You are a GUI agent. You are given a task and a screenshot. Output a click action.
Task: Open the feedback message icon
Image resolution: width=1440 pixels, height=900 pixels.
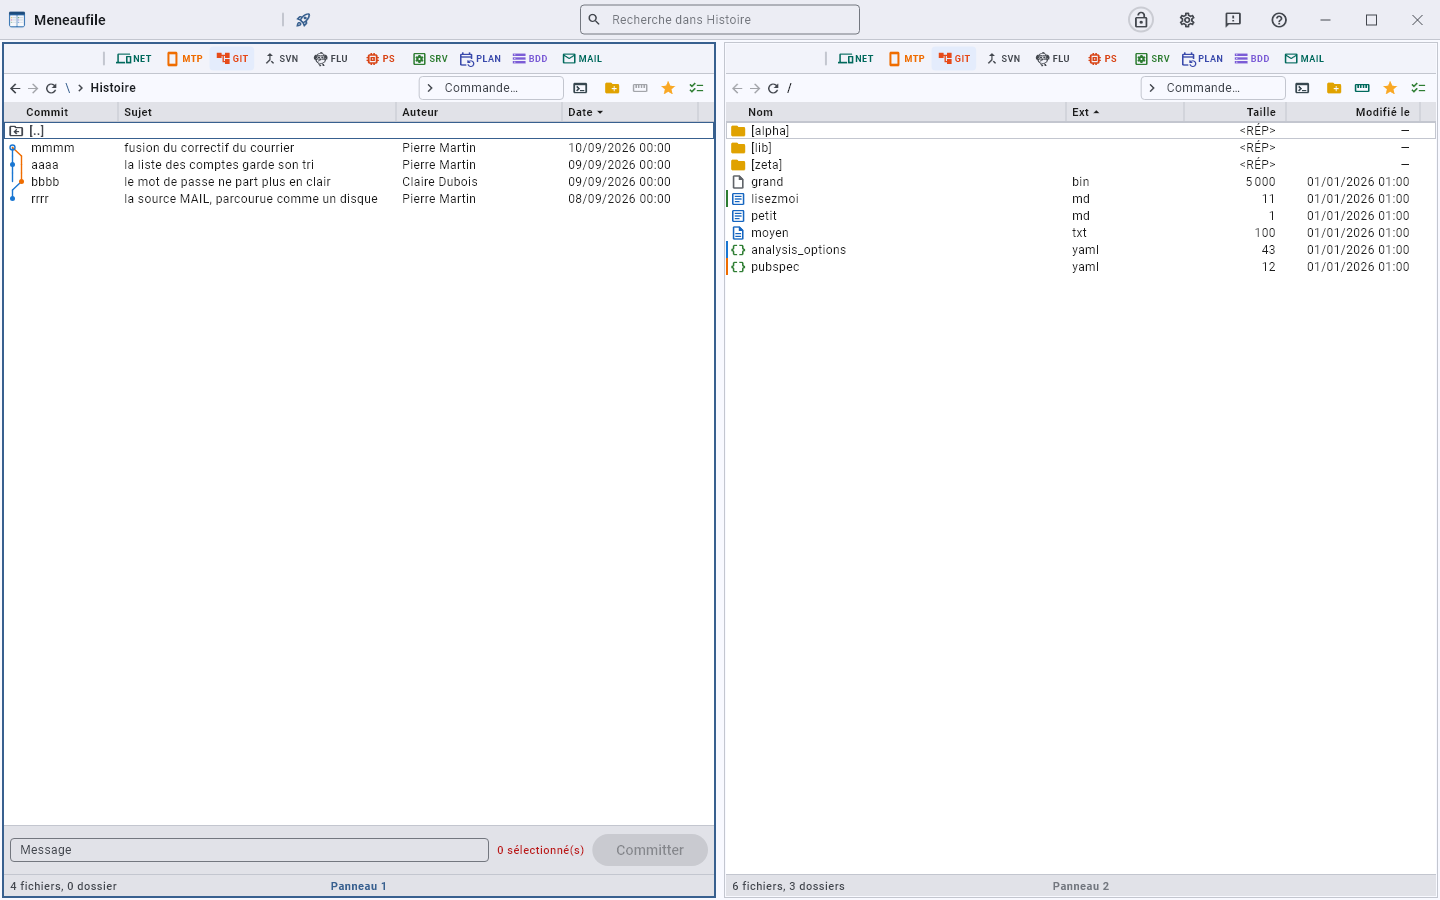click(x=1233, y=20)
